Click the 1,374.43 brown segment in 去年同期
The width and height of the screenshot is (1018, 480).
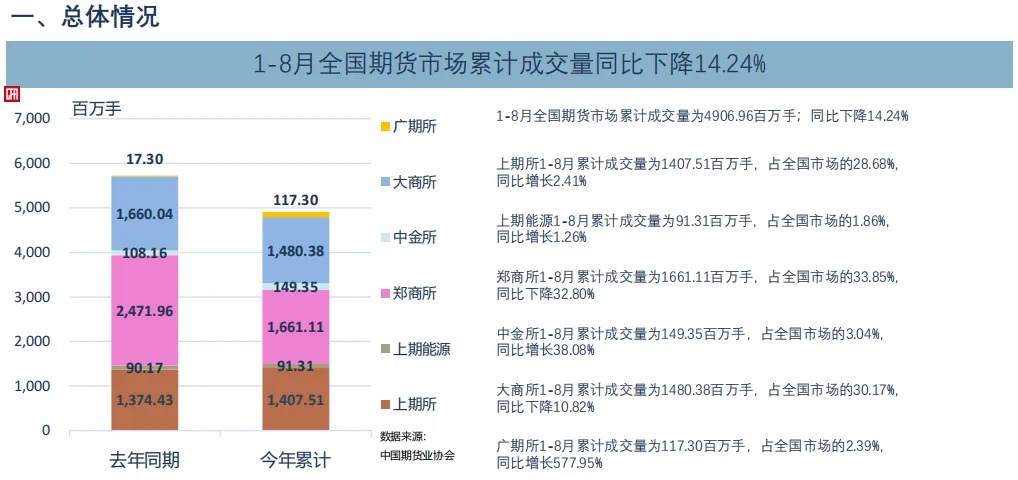tap(145, 399)
